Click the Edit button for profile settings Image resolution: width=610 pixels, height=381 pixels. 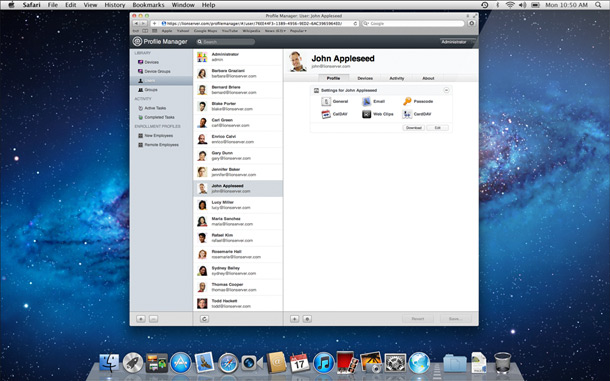(x=437, y=128)
